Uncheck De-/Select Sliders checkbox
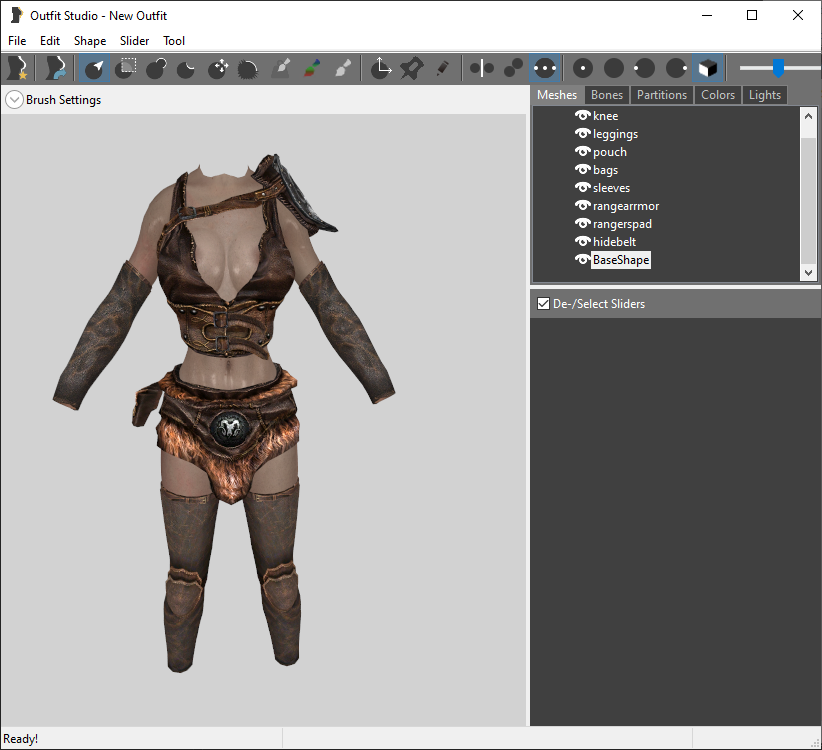The width and height of the screenshot is (822, 750). pyautogui.click(x=543, y=303)
